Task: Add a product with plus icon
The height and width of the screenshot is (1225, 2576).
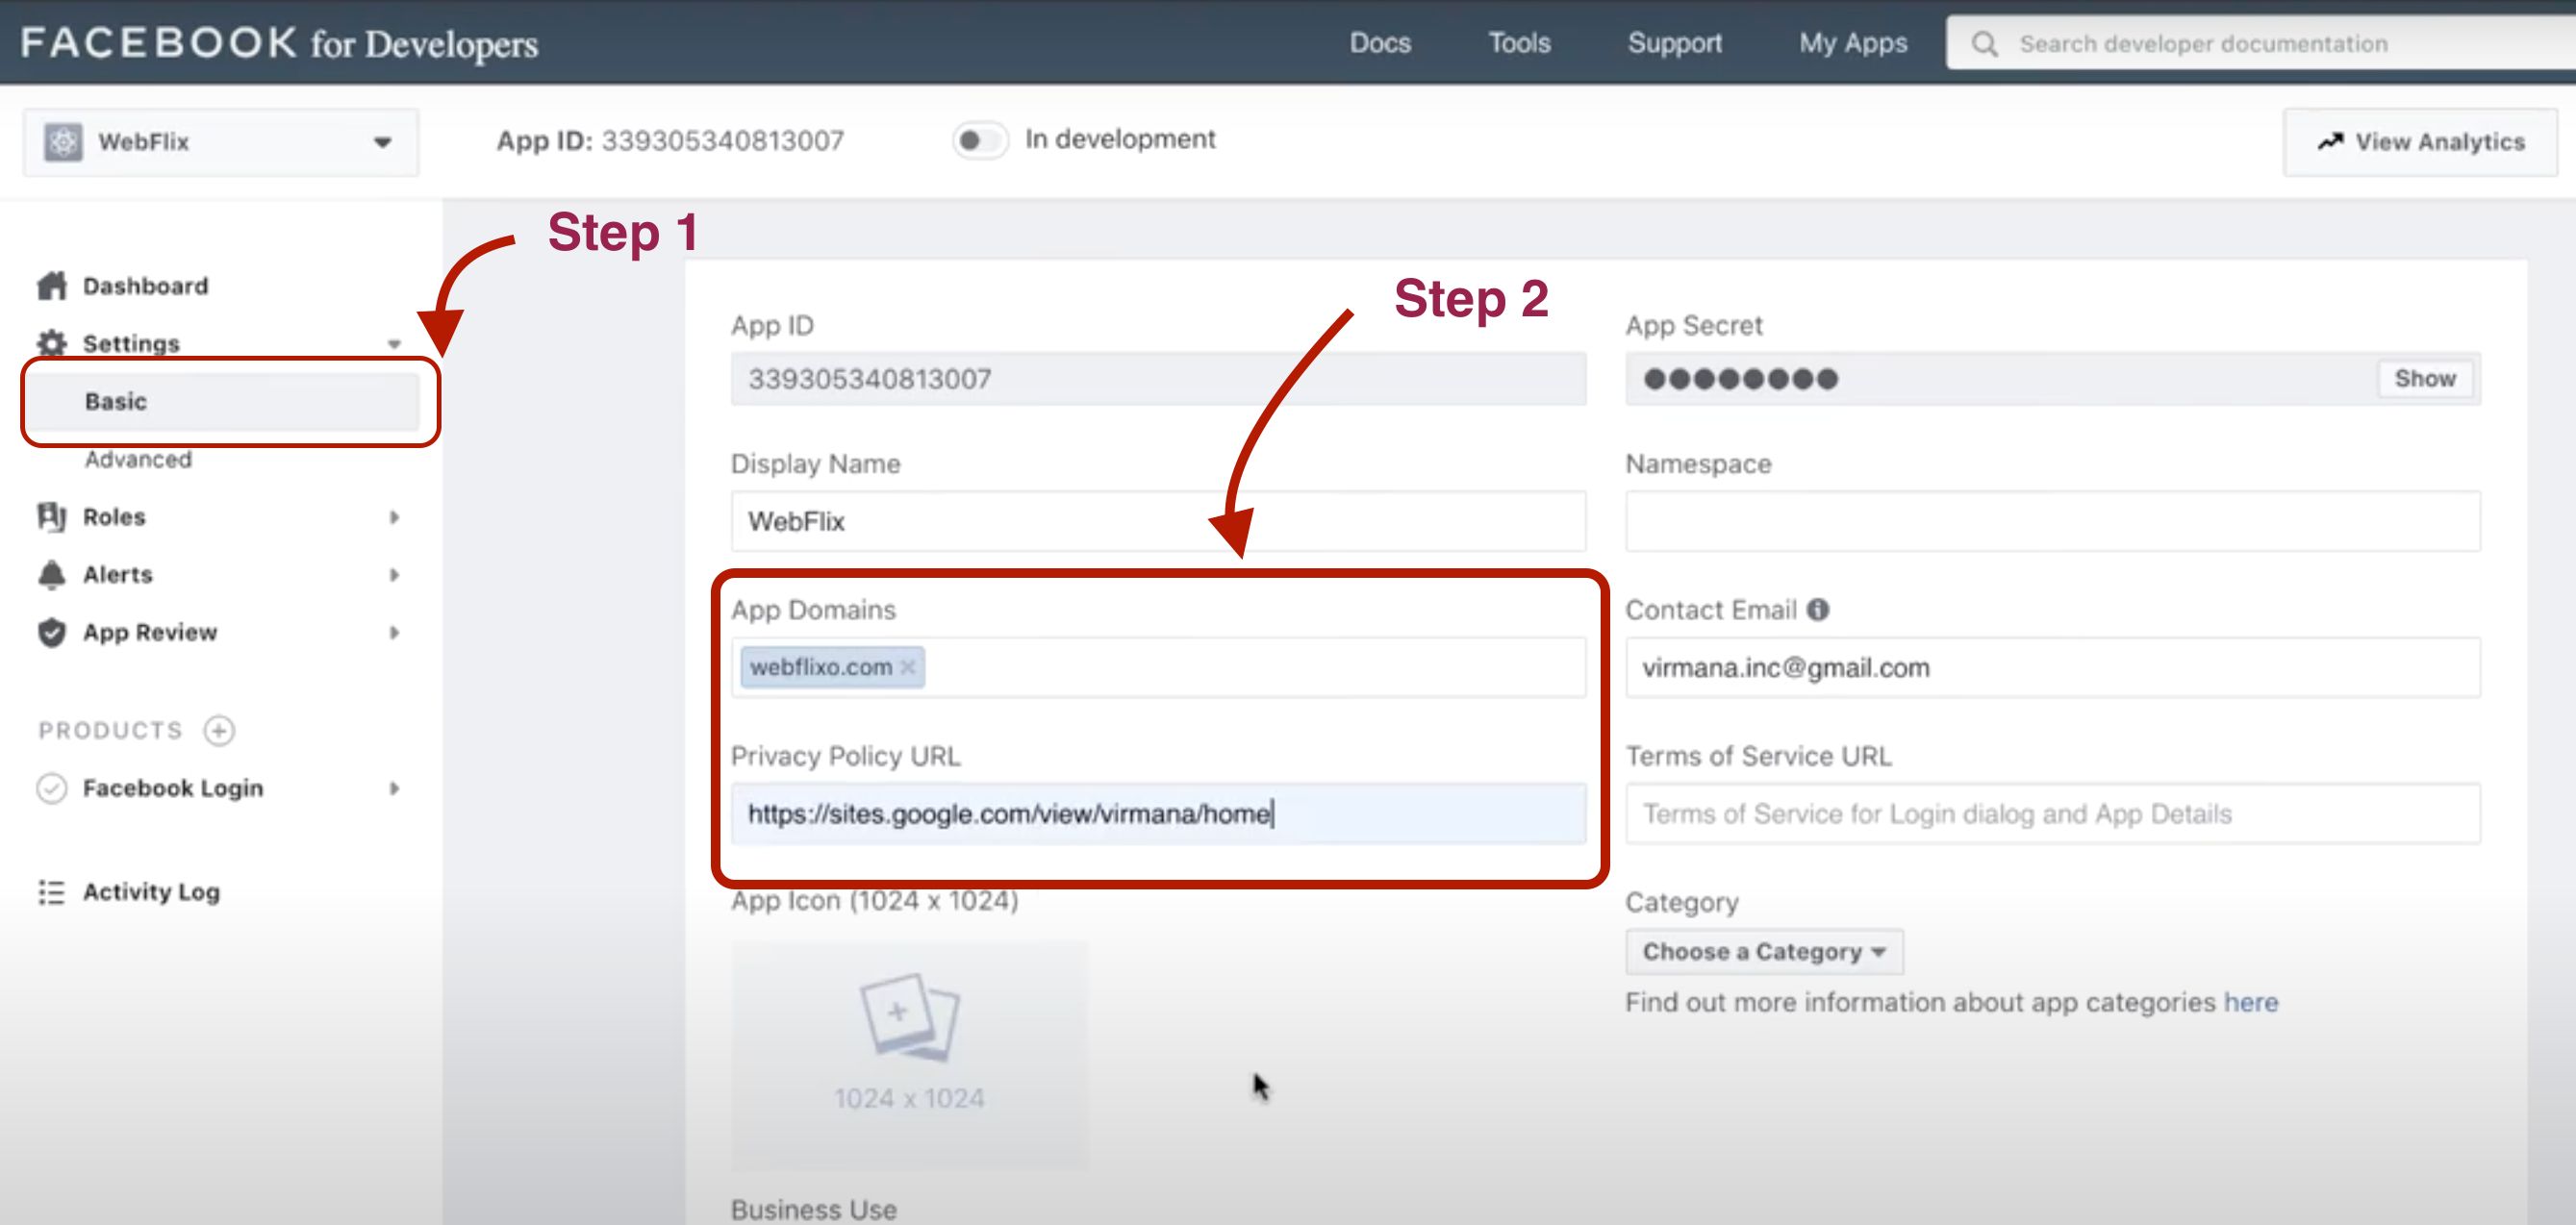Action: coord(219,731)
